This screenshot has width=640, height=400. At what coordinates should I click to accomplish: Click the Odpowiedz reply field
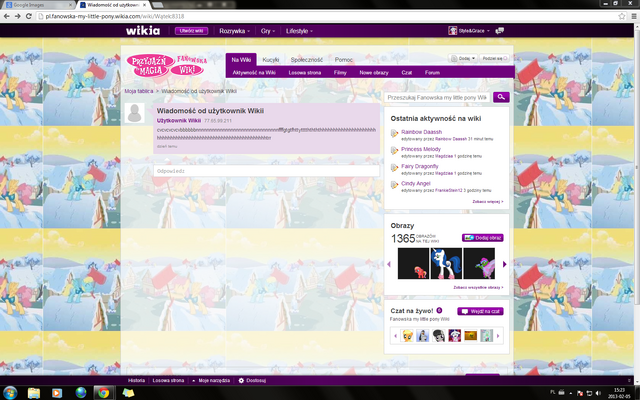pyautogui.click(x=267, y=171)
